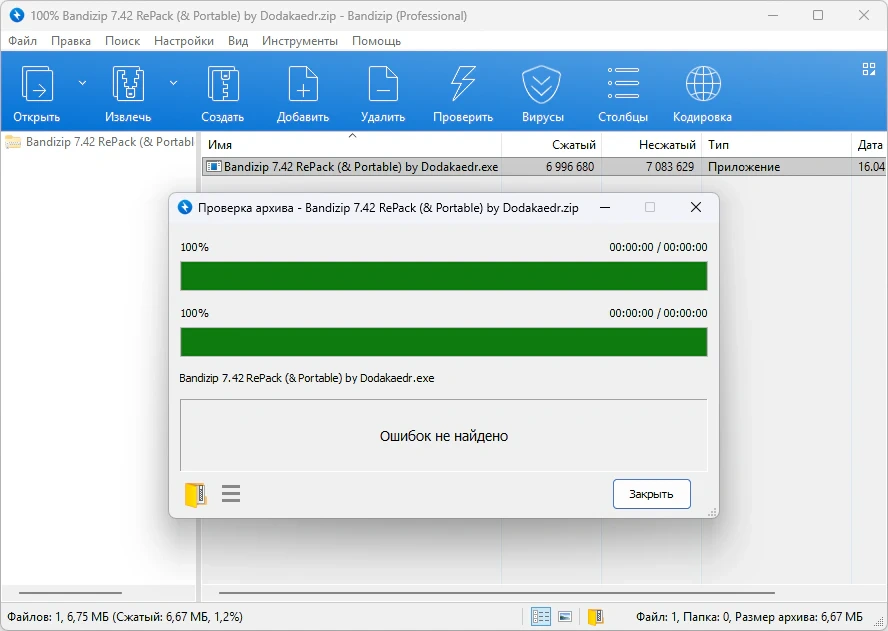Viewport: 888px width, 631px height.
Task: Minimize the main Bandizip window
Action: point(772,15)
